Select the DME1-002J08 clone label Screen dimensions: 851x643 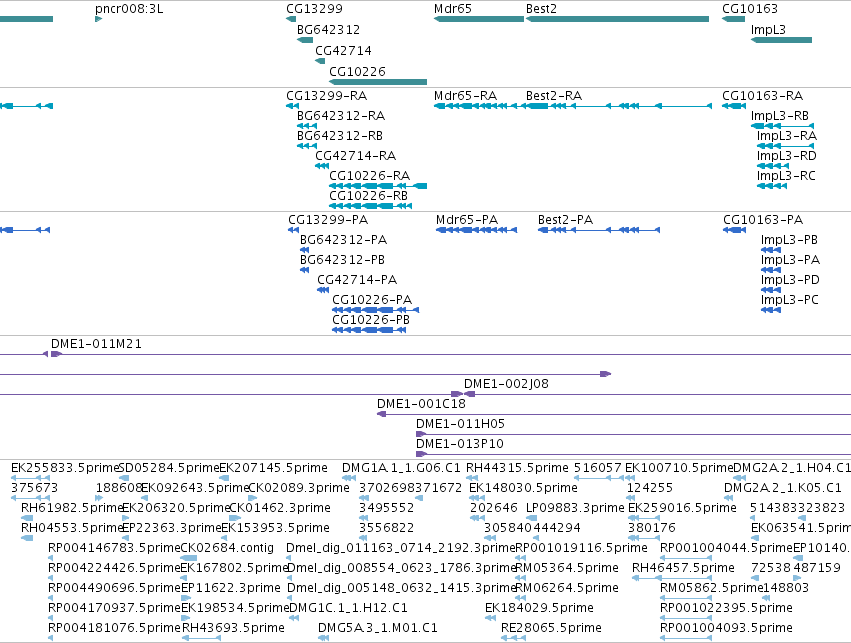point(506,385)
